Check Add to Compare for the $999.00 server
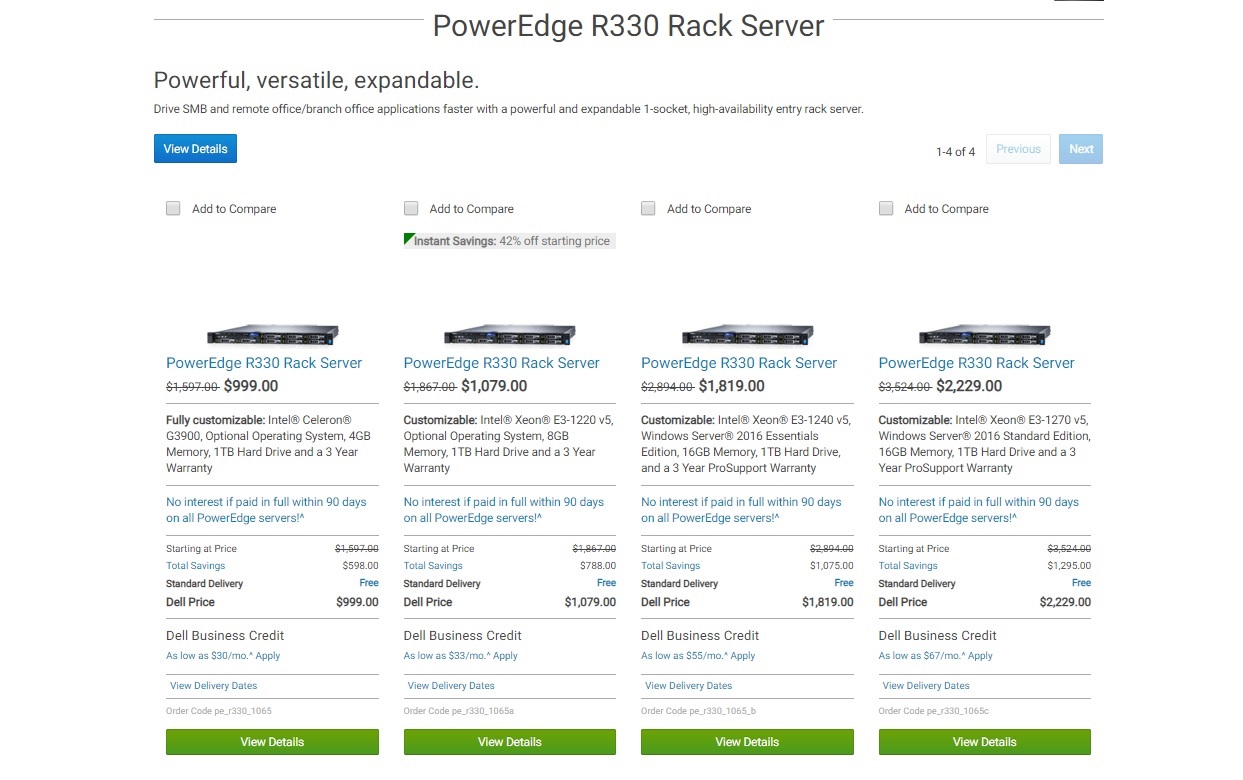 173,208
